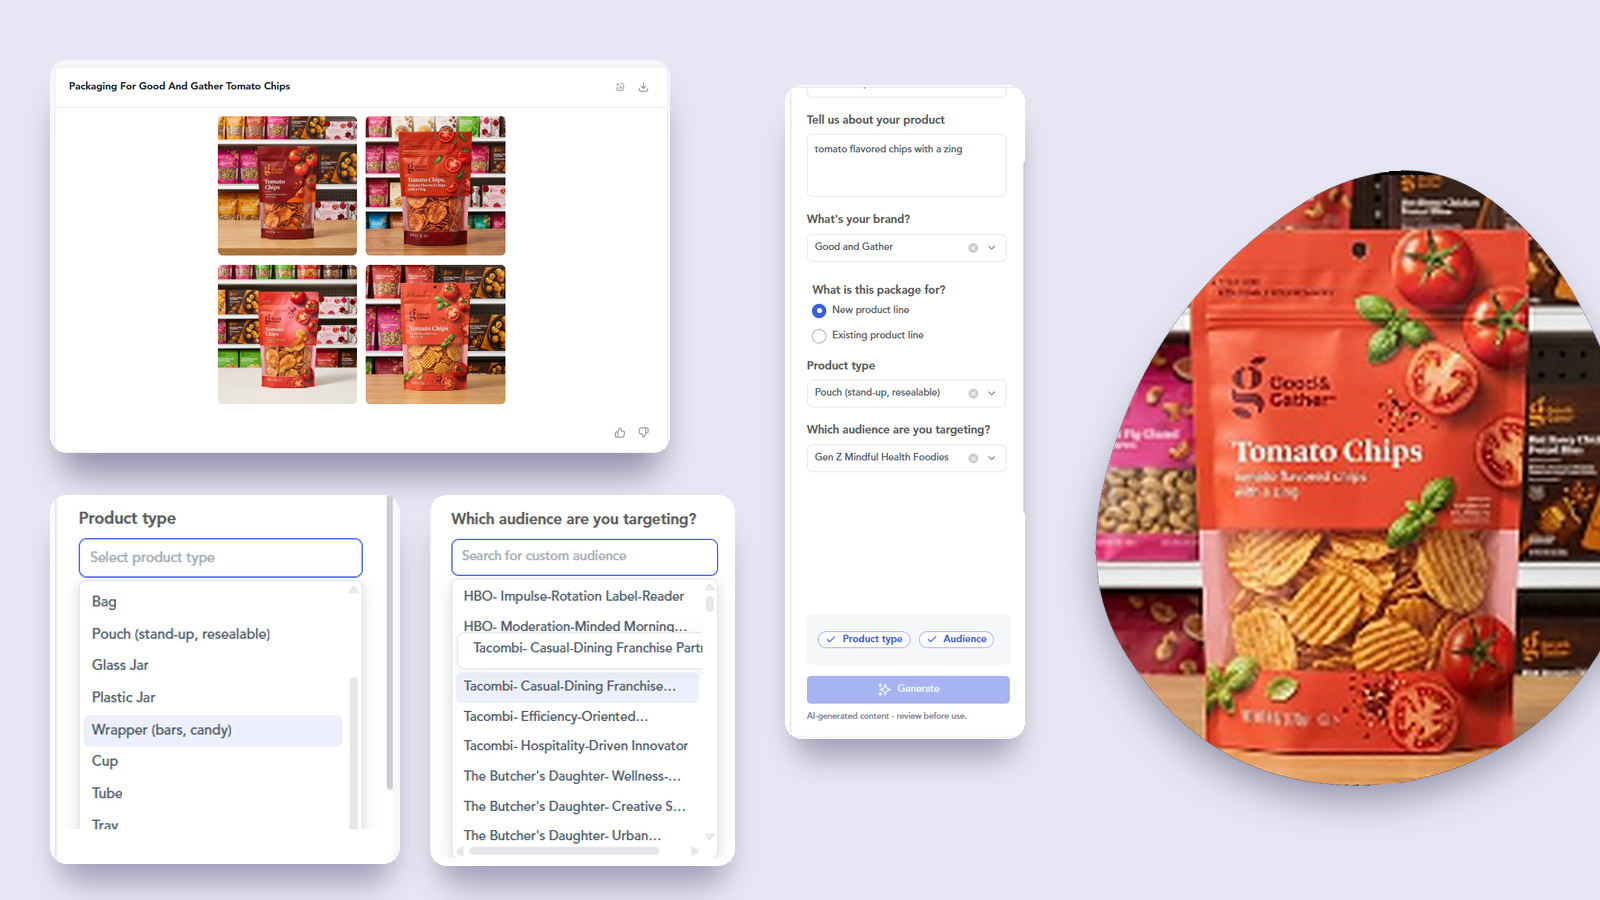1600x900 pixels.
Task: Click the audience list horizontal scrollbar
Action: 564,851
